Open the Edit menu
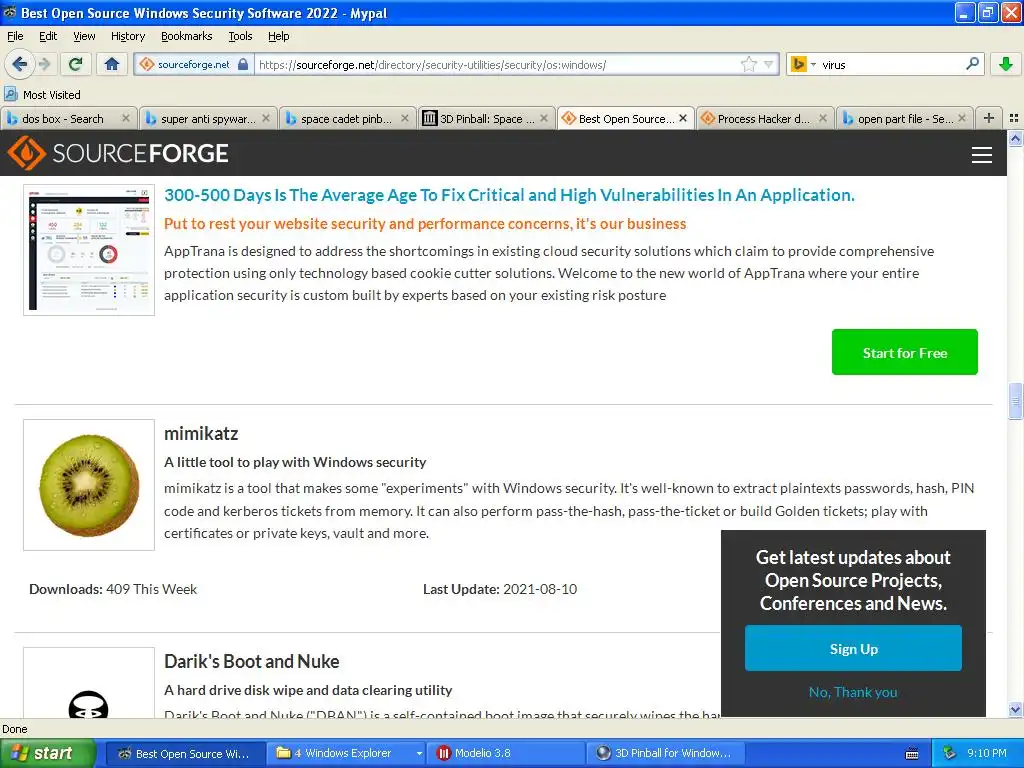This screenshot has height=768, width=1024. click(48, 36)
